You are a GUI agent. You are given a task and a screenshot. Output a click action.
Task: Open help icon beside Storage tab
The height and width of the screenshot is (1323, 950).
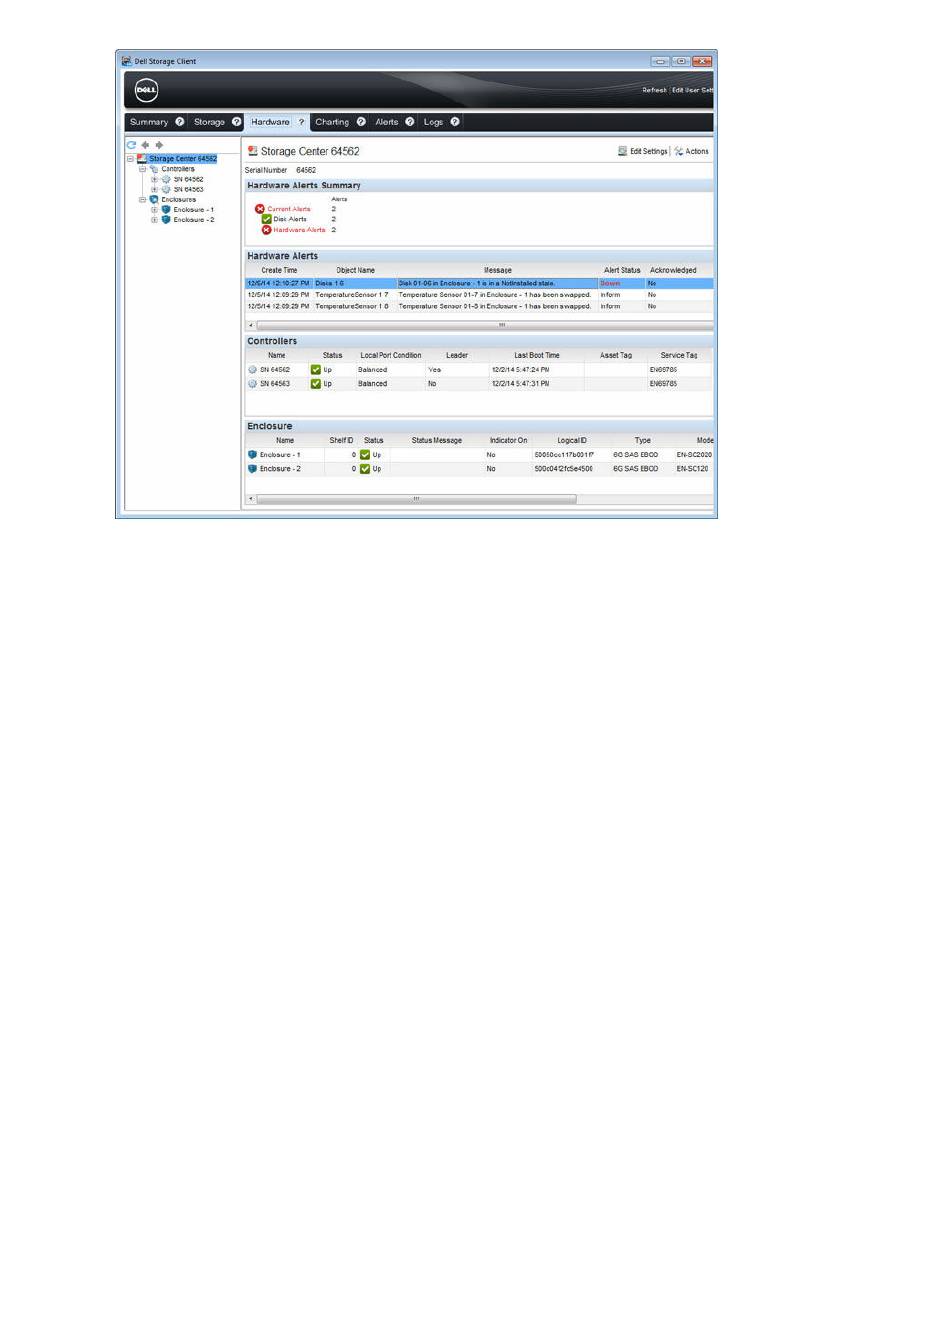click(237, 122)
